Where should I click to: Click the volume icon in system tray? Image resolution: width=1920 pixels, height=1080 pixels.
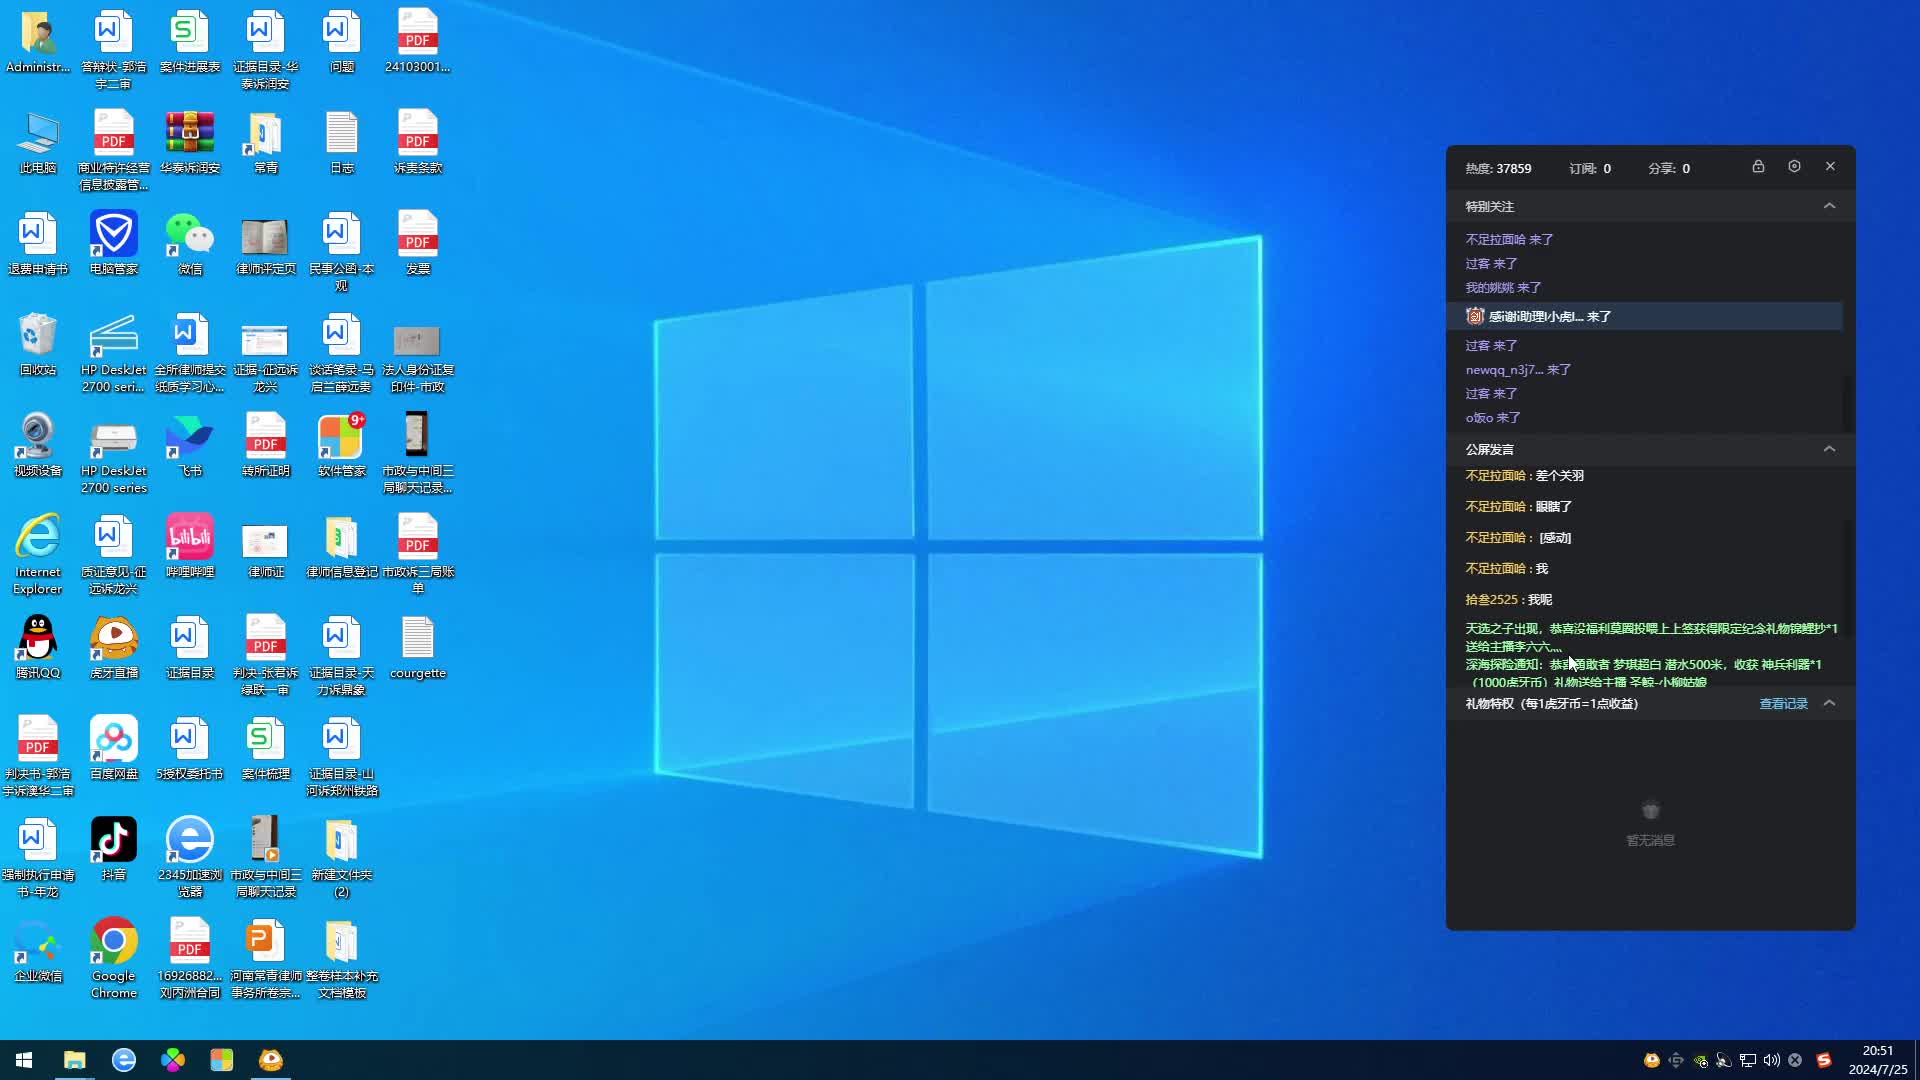click(1771, 1060)
